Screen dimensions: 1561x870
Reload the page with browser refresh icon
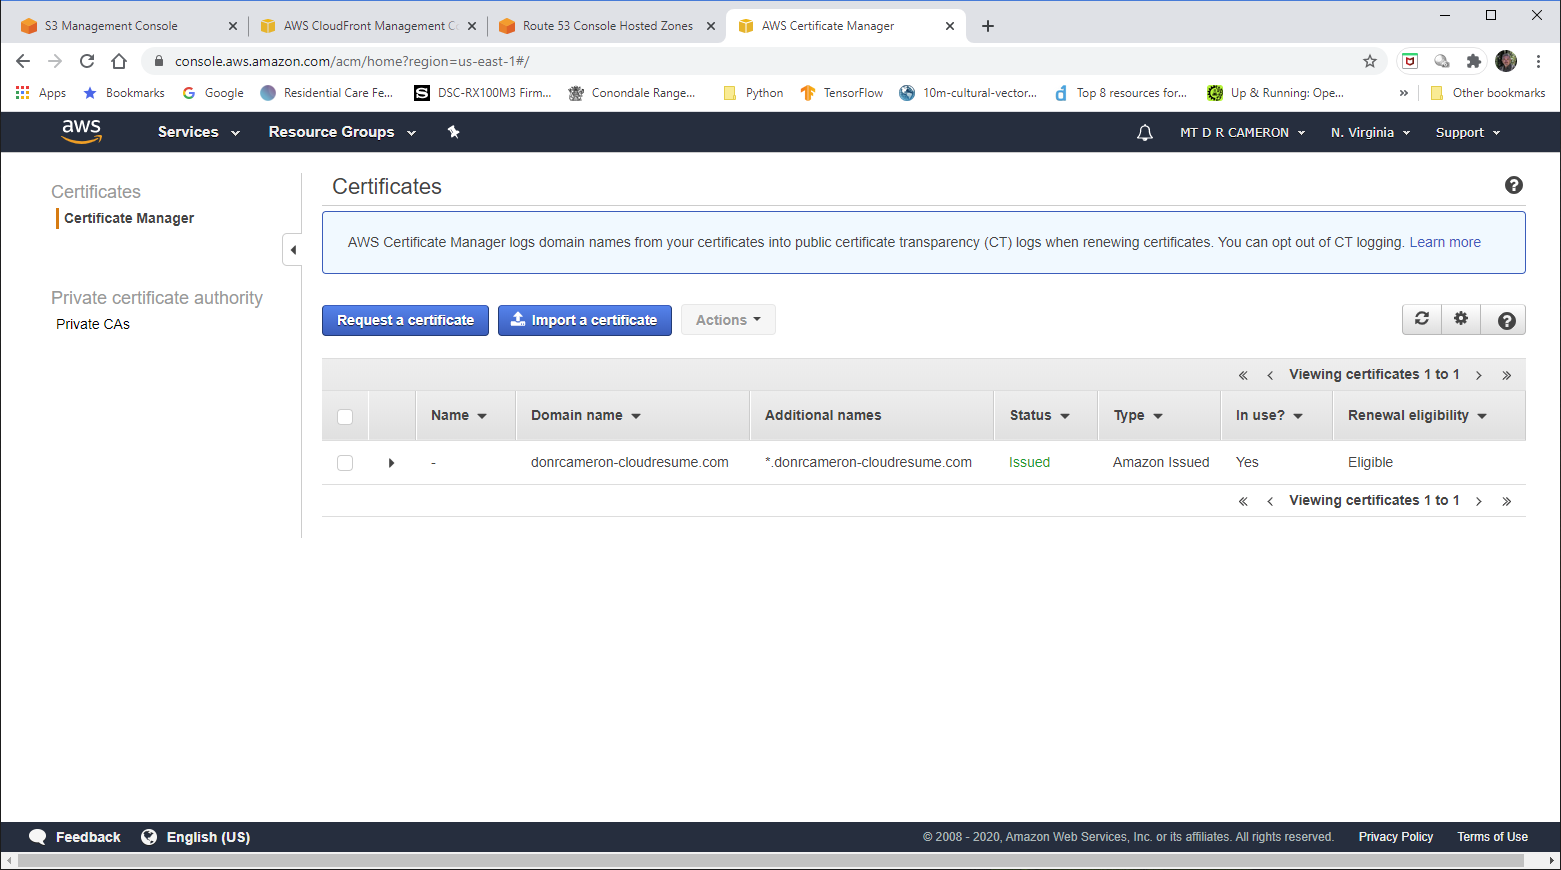87,61
